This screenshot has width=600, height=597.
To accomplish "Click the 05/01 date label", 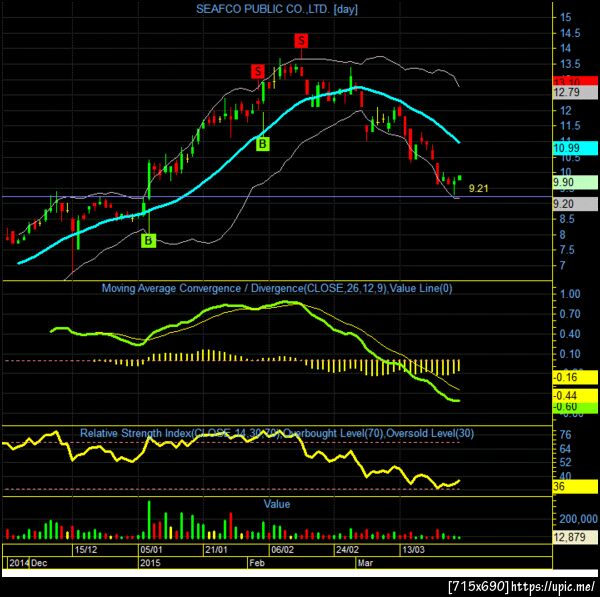I will pos(152,550).
